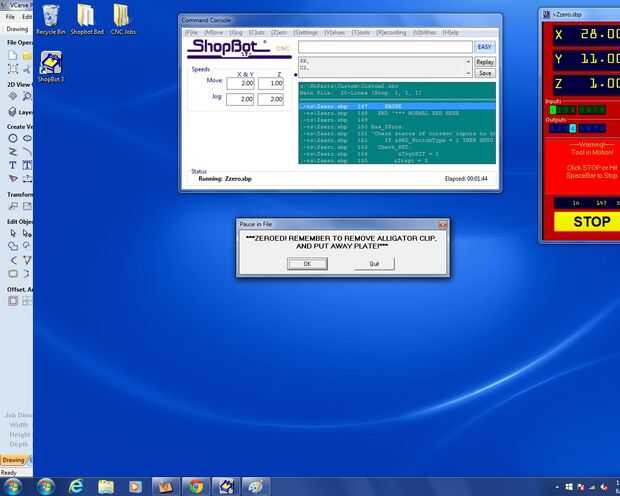The width and height of the screenshot is (620, 496).
Task: Click the VCarve new file icon
Action: tap(13, 55)
